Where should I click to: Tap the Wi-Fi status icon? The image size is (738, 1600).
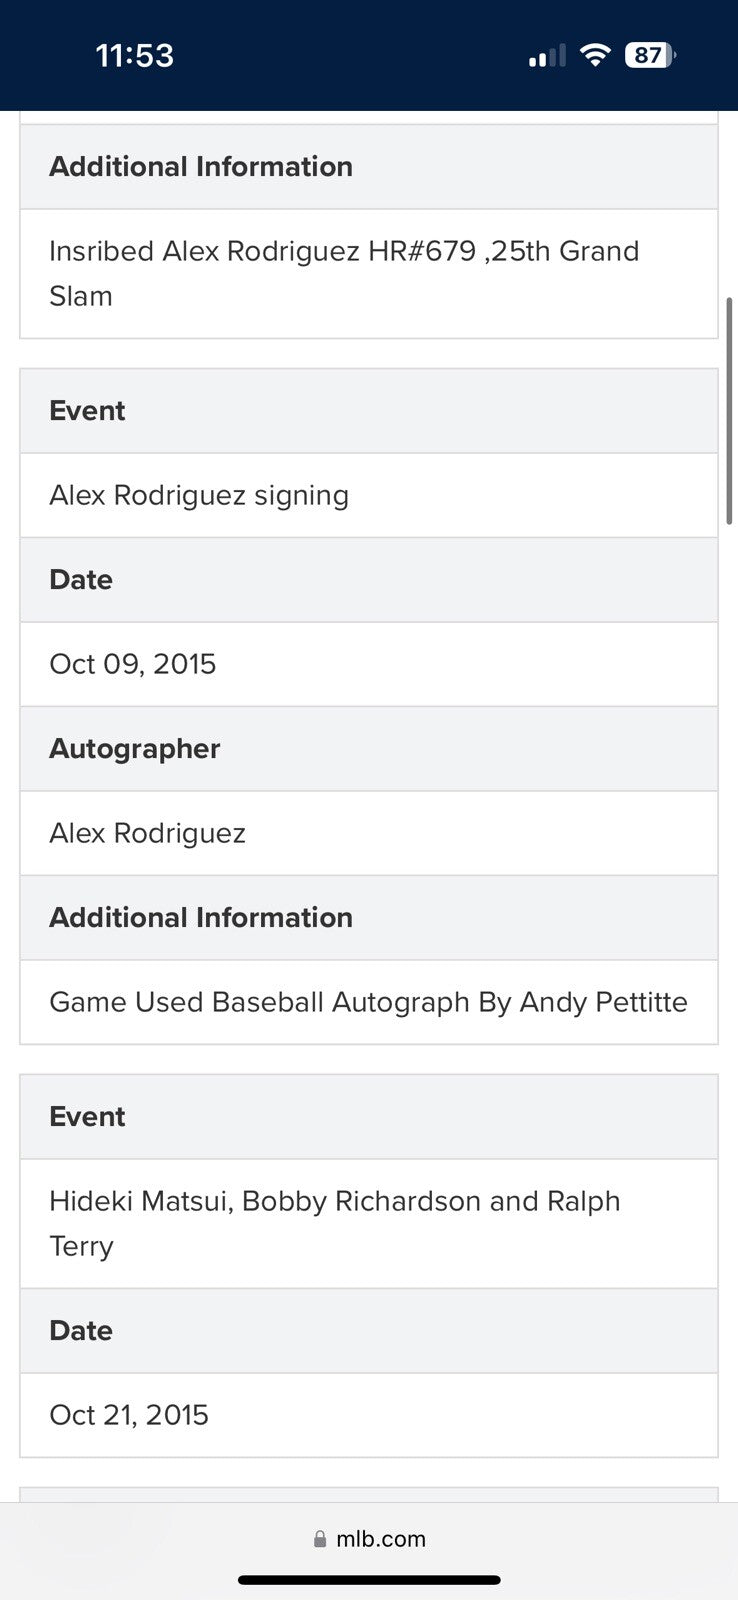pyautogui.click(x=595, y=55)
